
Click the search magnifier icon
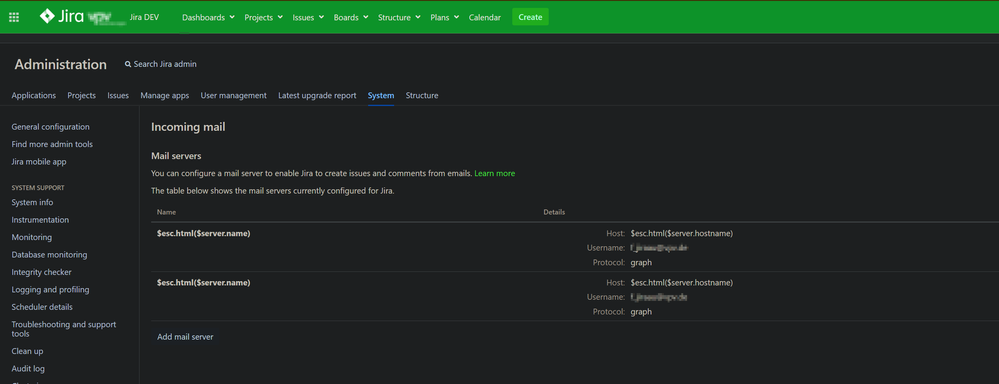pos(128,64)
